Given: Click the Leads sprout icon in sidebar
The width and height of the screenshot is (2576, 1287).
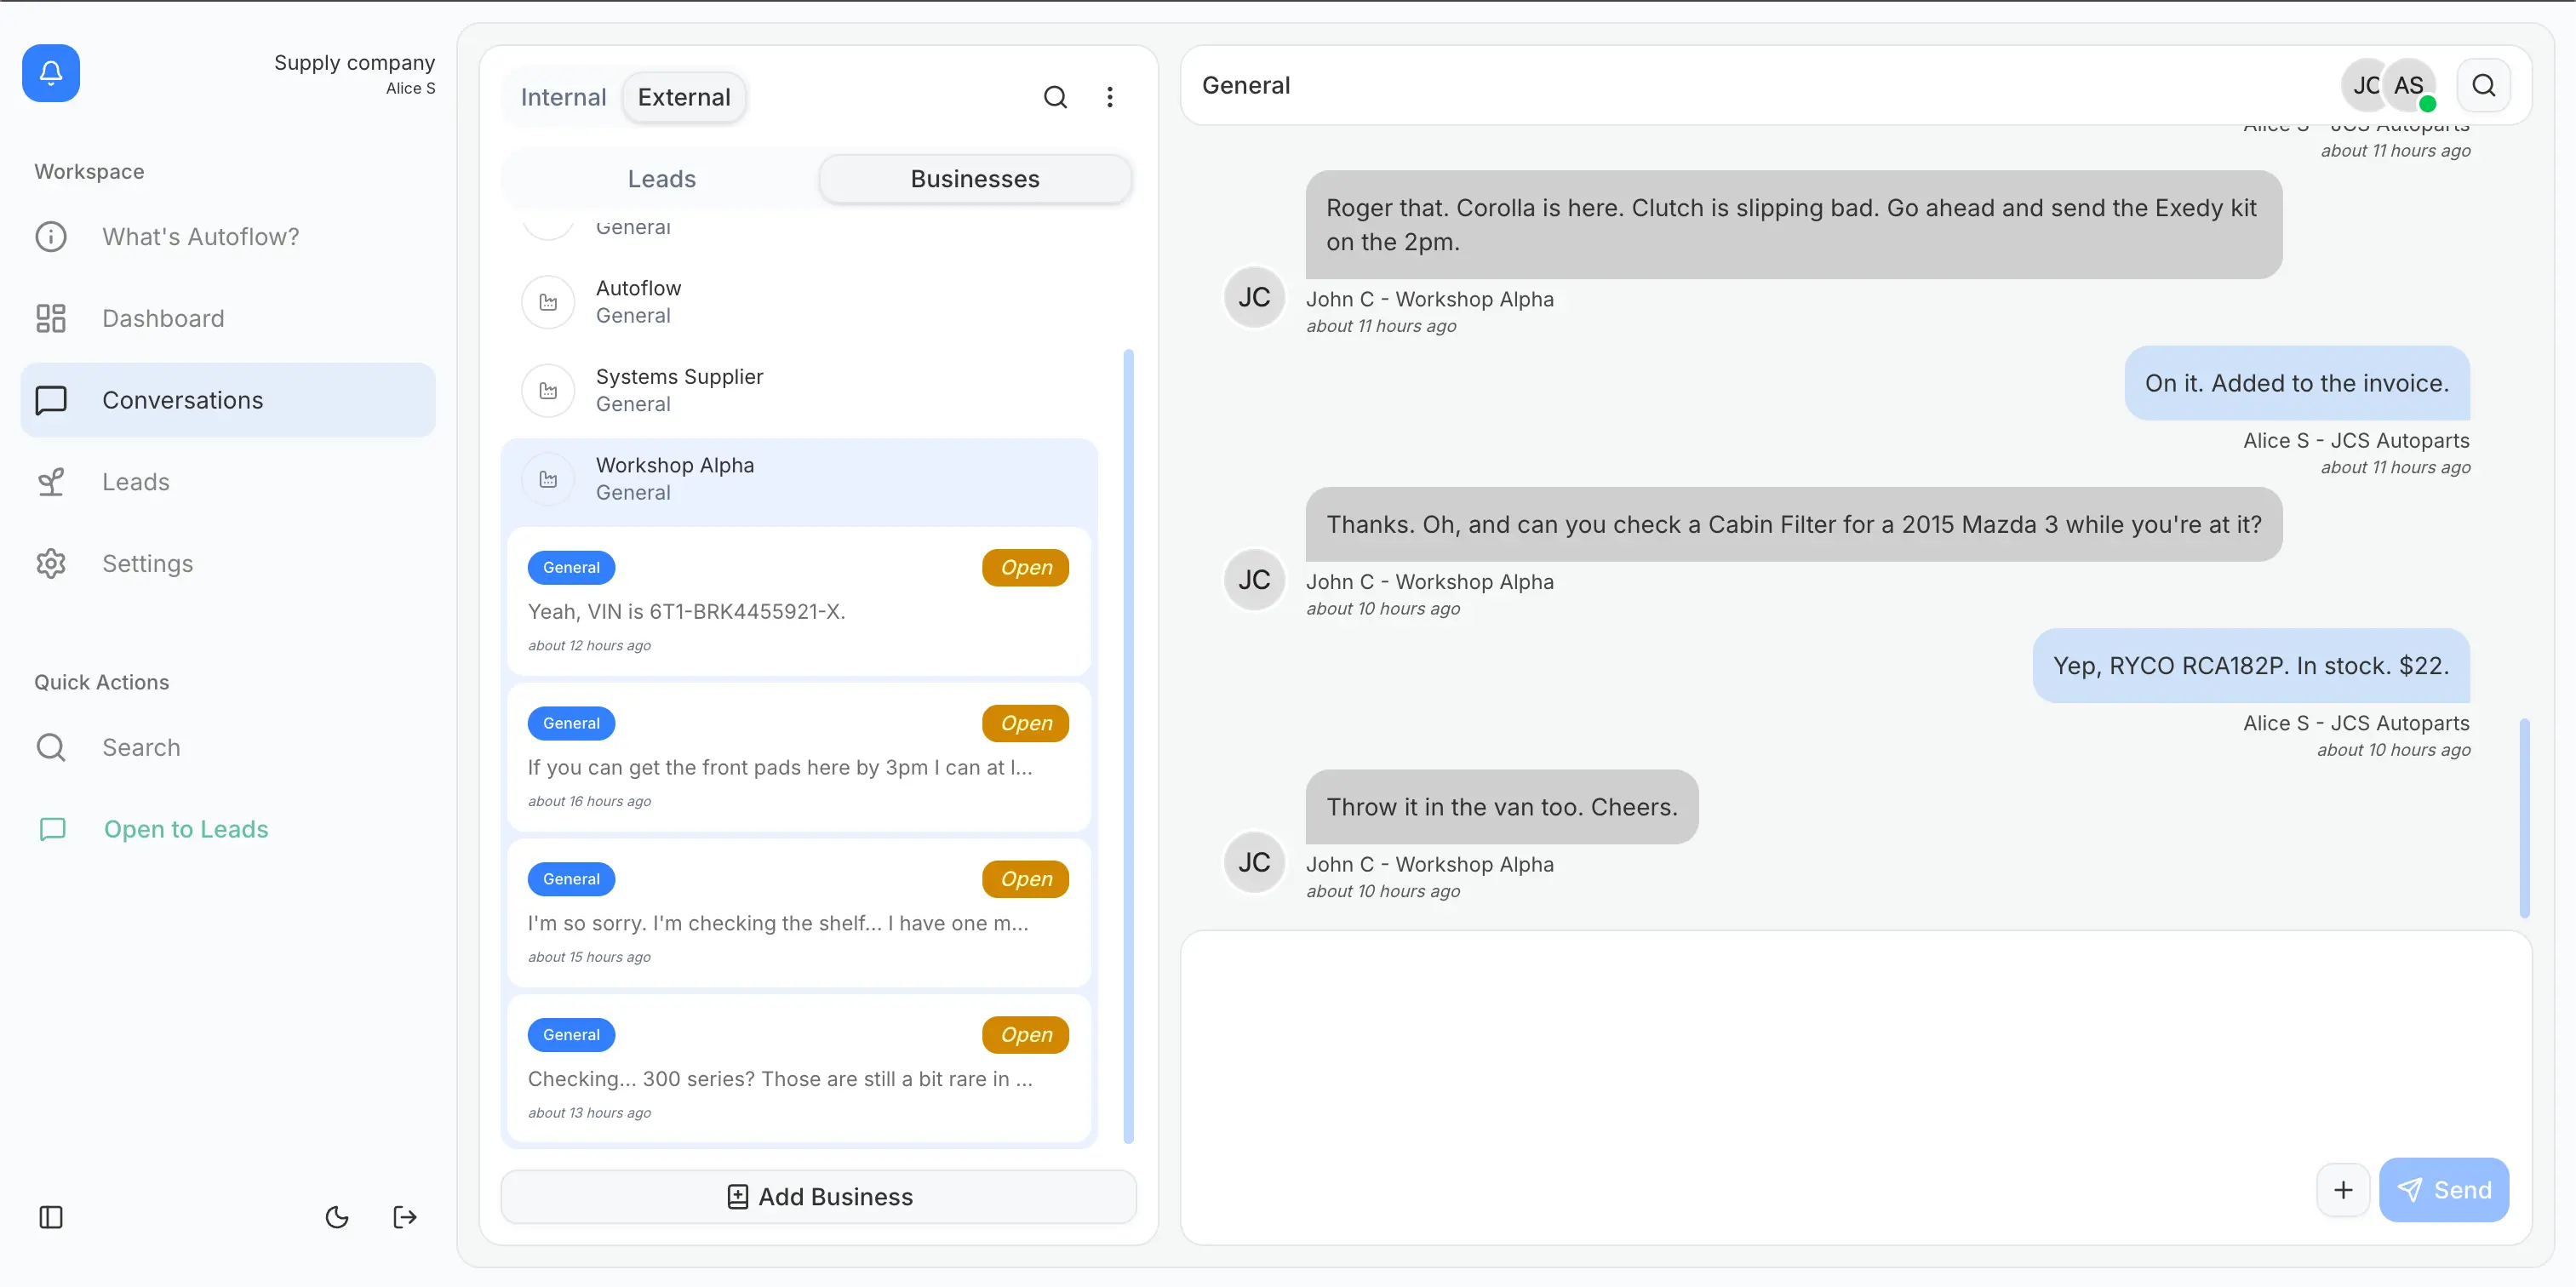Looking at the screenshot, I should tap(51, 482).
